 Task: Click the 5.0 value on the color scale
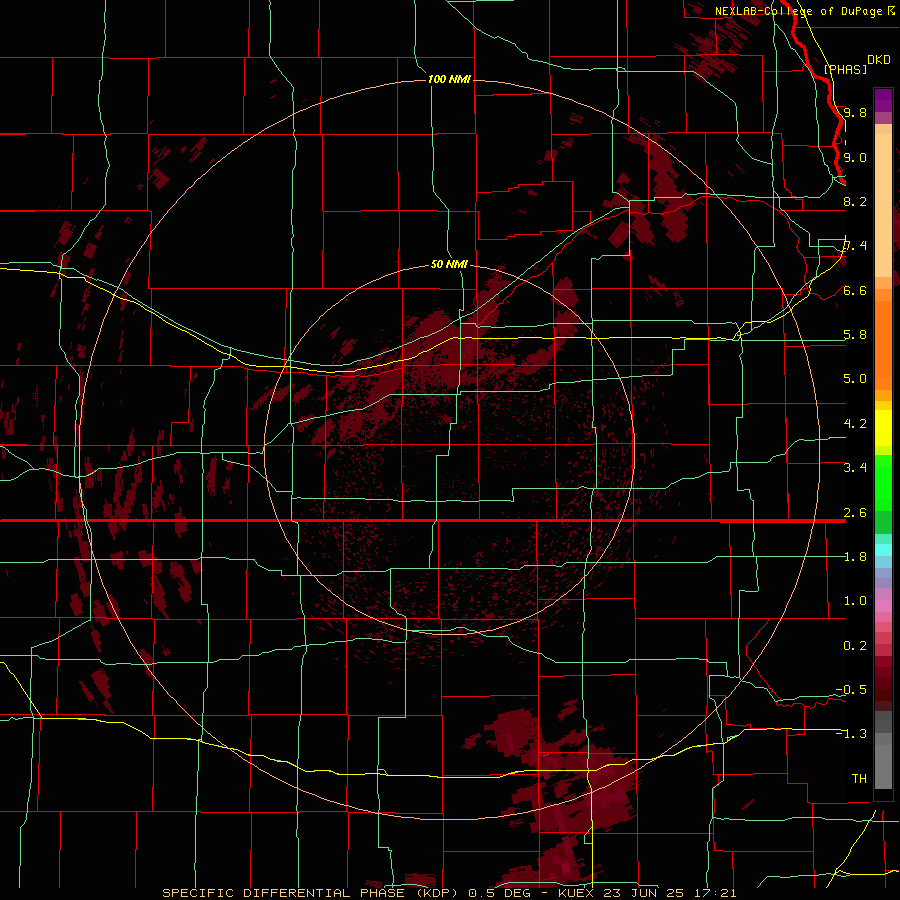855,379
